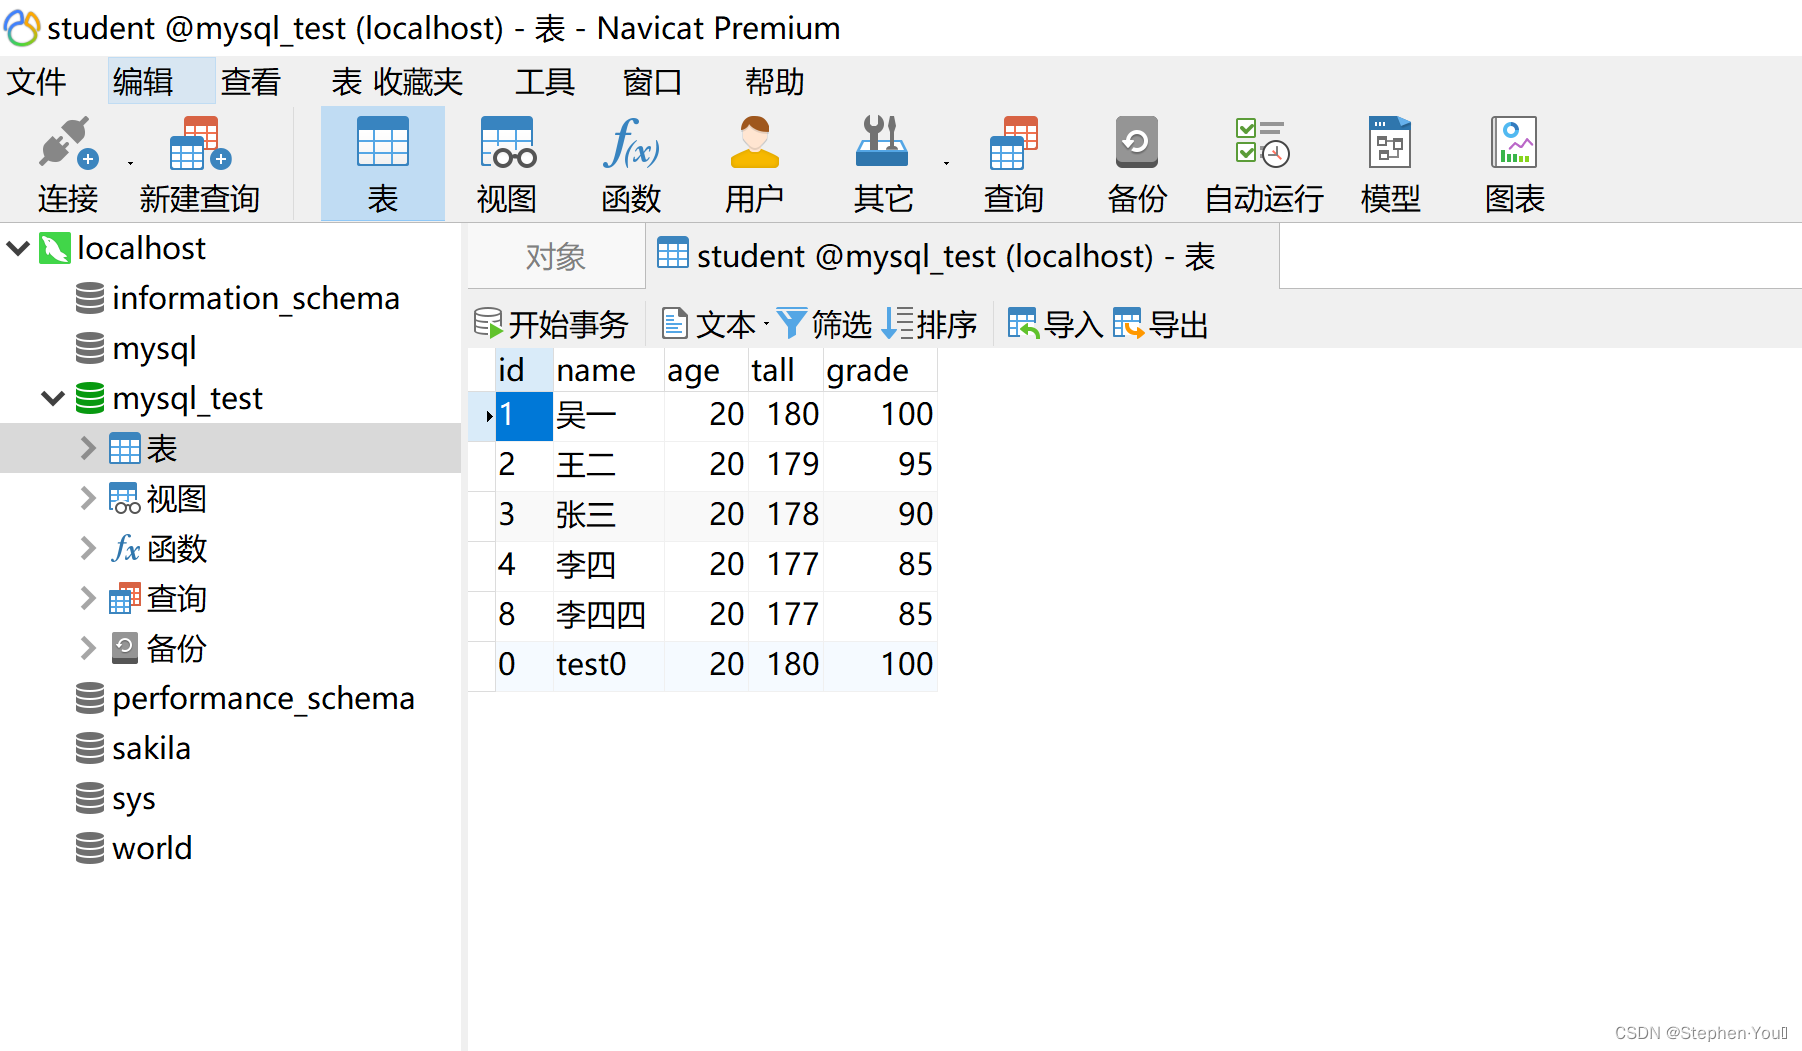The image size is (1802, 1051).
Task: Switch to the 对象 (Objects) tab
Action: point(556,256)
